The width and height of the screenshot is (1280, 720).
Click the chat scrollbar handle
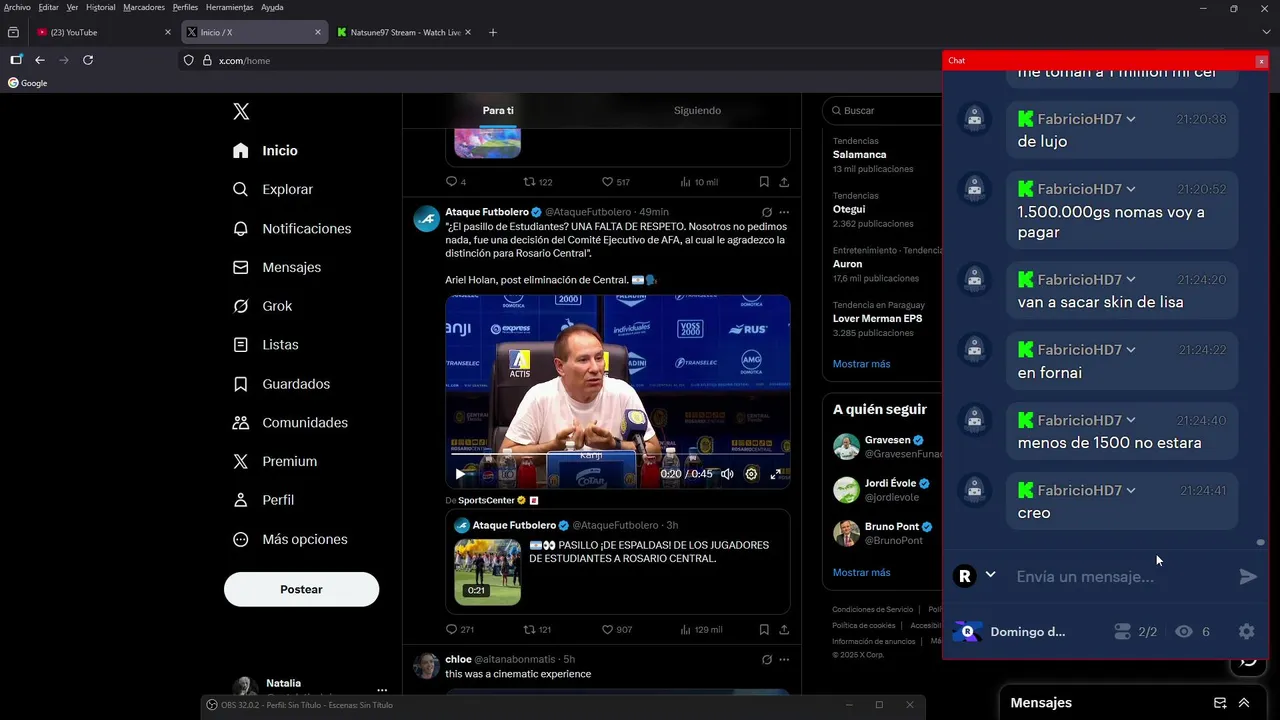coord(1261,542)
